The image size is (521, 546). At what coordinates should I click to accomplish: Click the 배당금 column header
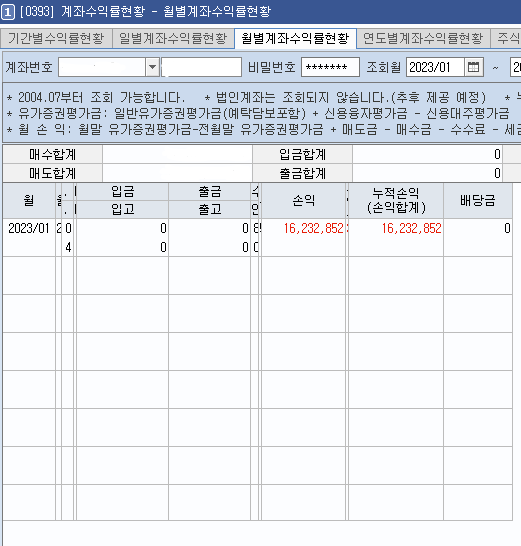(478, 201)
